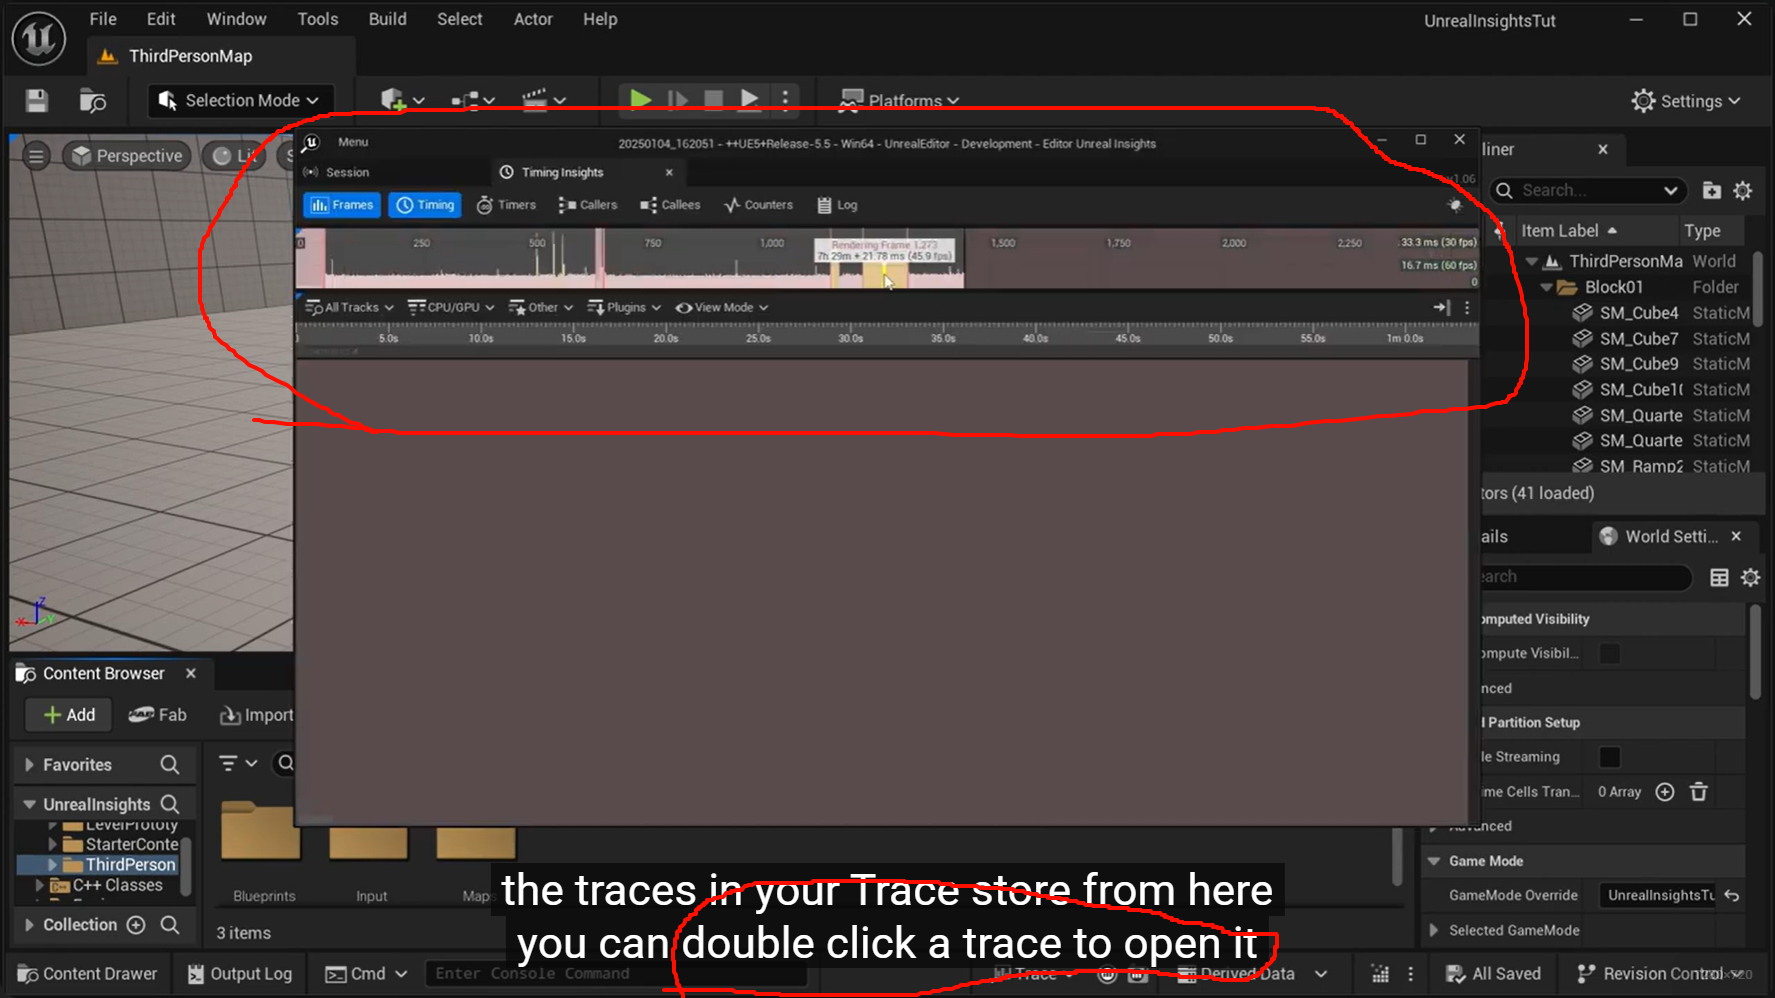Toggle the Callers panel in Unreal Insights
This screenshot has width=1775, height=998.
pos(587,205)
